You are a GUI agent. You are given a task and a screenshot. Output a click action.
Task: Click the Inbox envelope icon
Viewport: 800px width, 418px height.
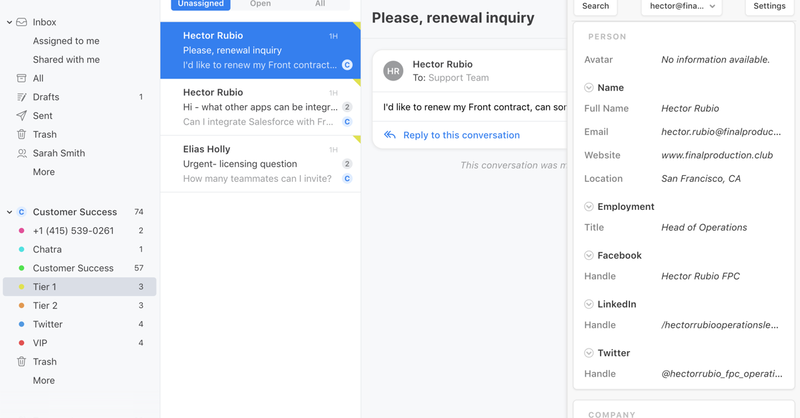coord(22,22)
